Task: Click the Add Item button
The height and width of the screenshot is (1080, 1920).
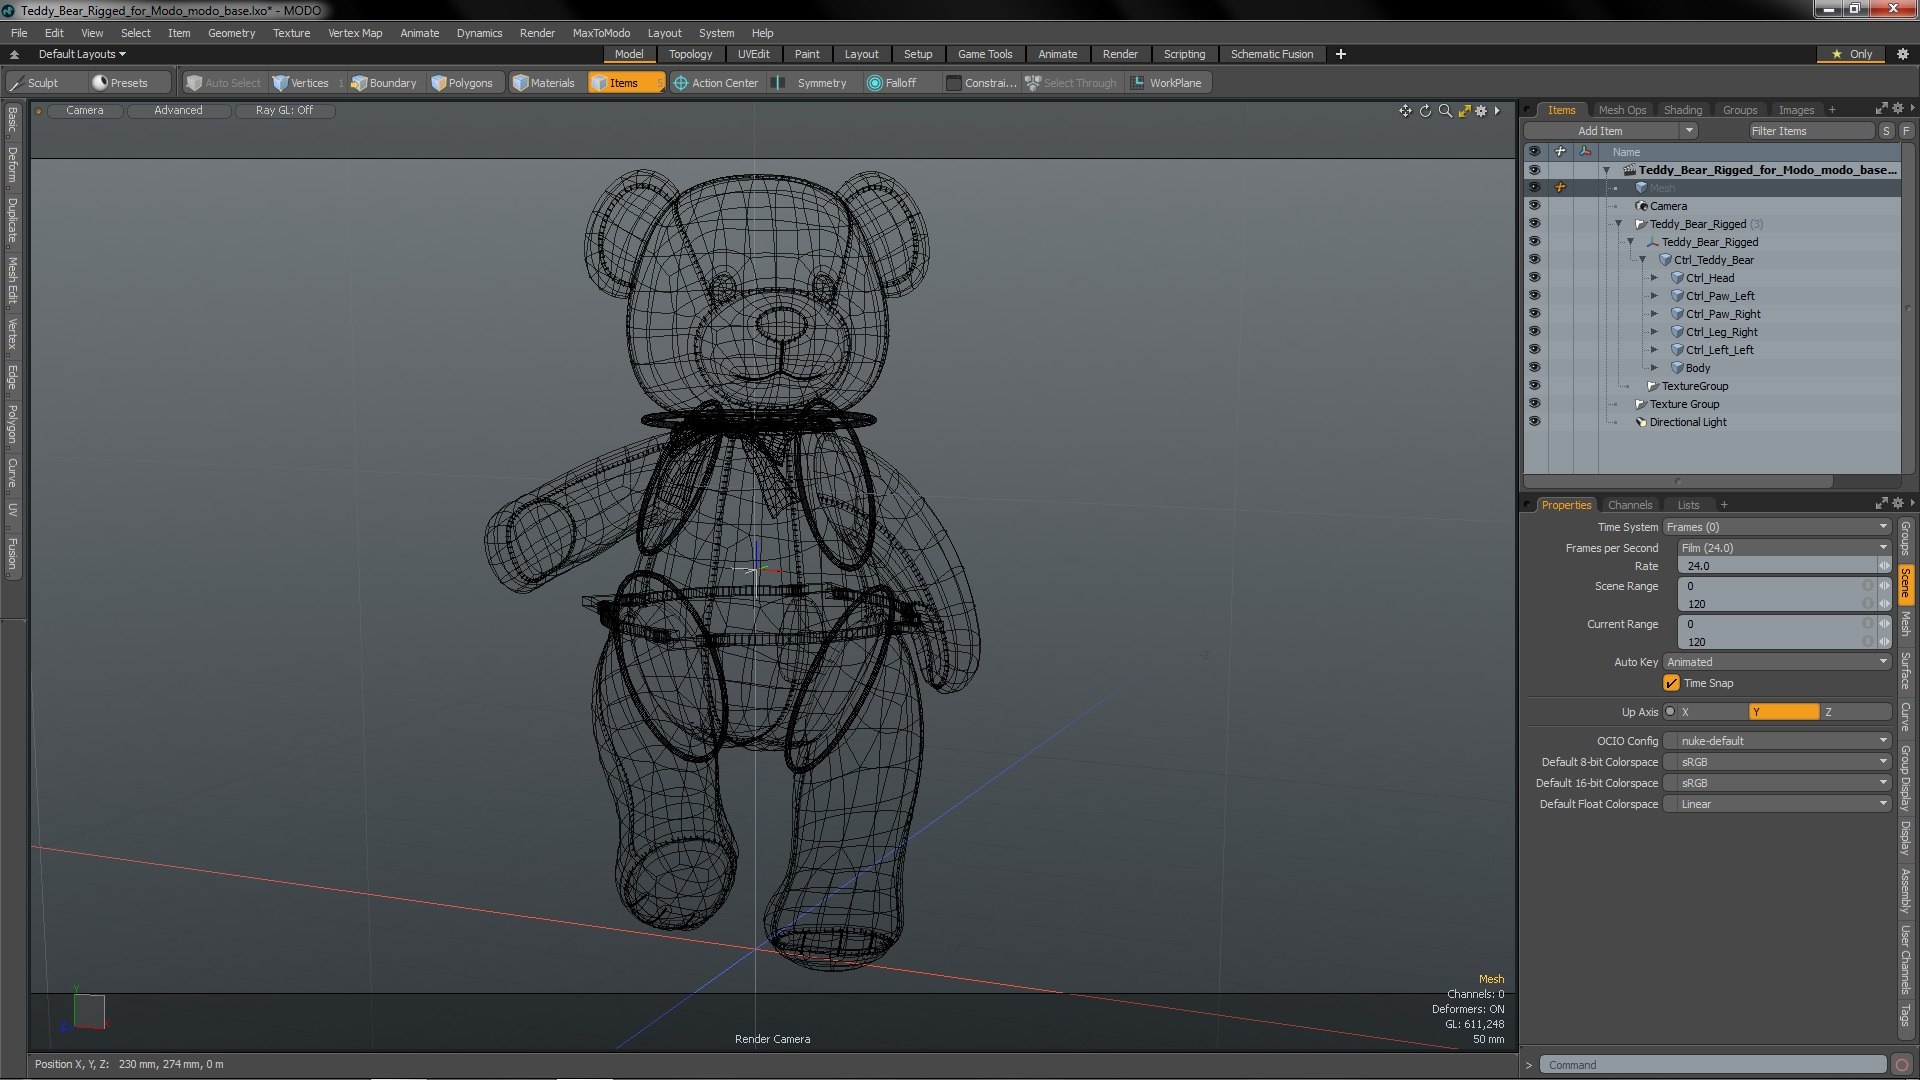Action: [1600, 131]
